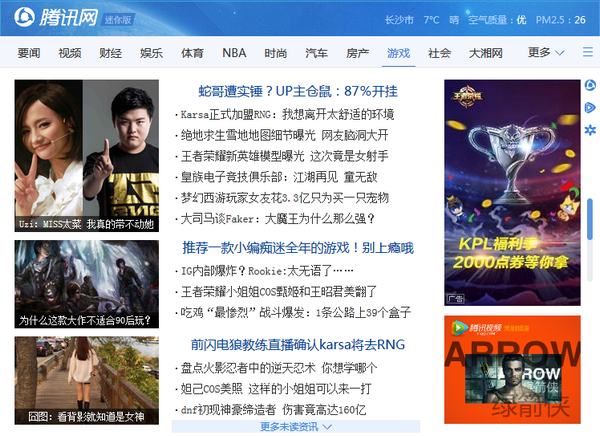The height and width of the screenshot is (436, 600).
Task: Click the video play sidebar icon
Action: coord(590,108)
